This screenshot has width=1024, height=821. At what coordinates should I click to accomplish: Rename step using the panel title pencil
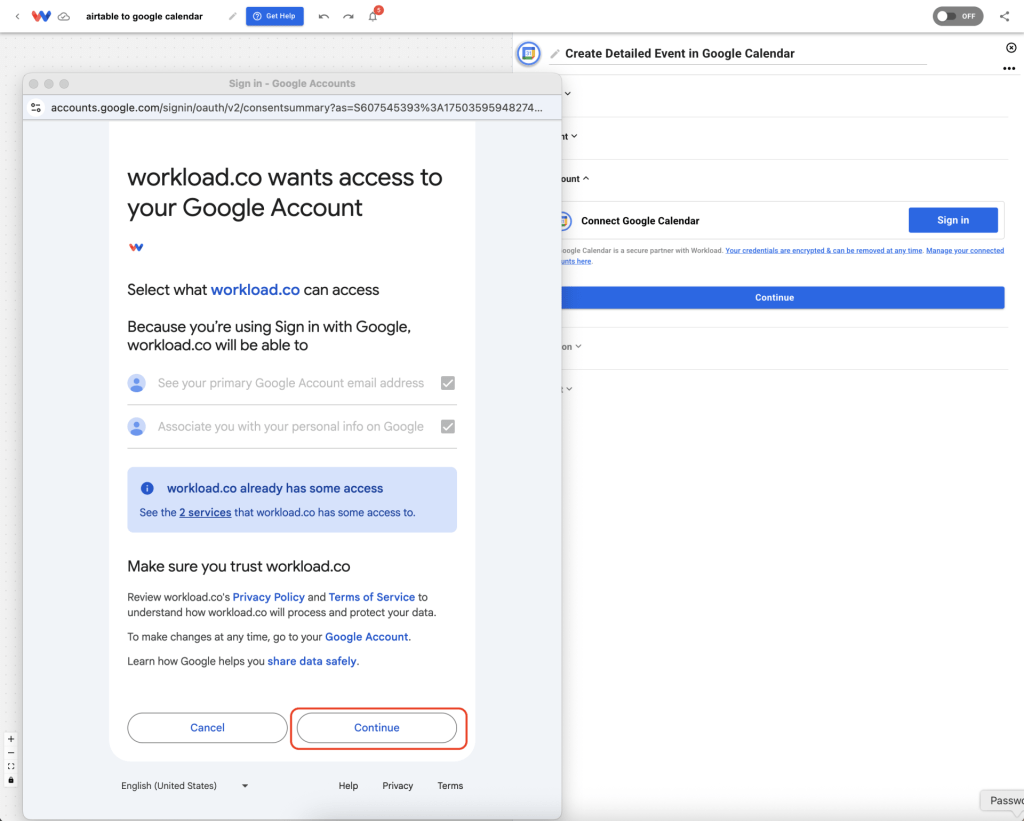pyautogui.click(x=555, y=54)
